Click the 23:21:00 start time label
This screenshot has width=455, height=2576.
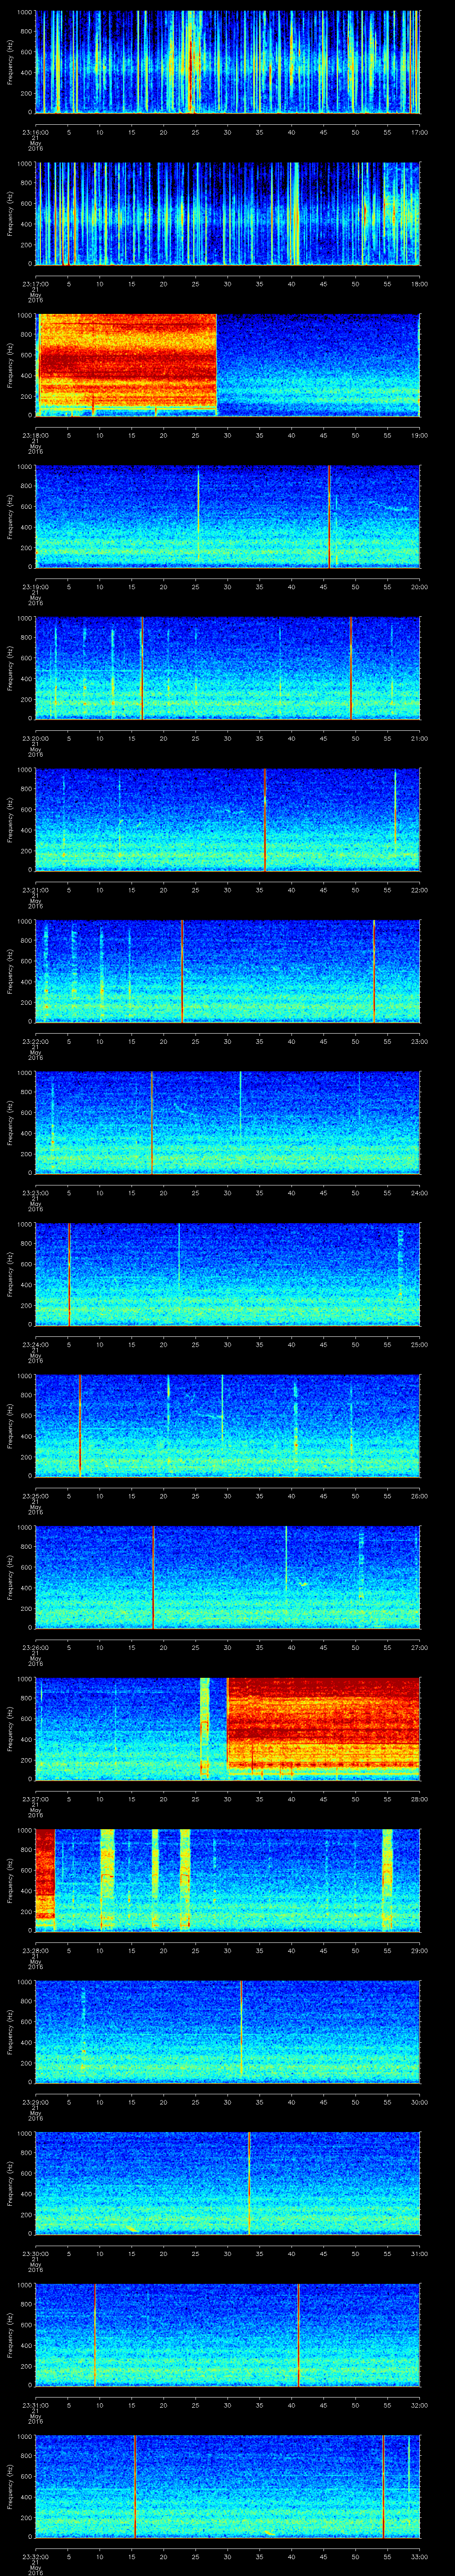point(35,890)
